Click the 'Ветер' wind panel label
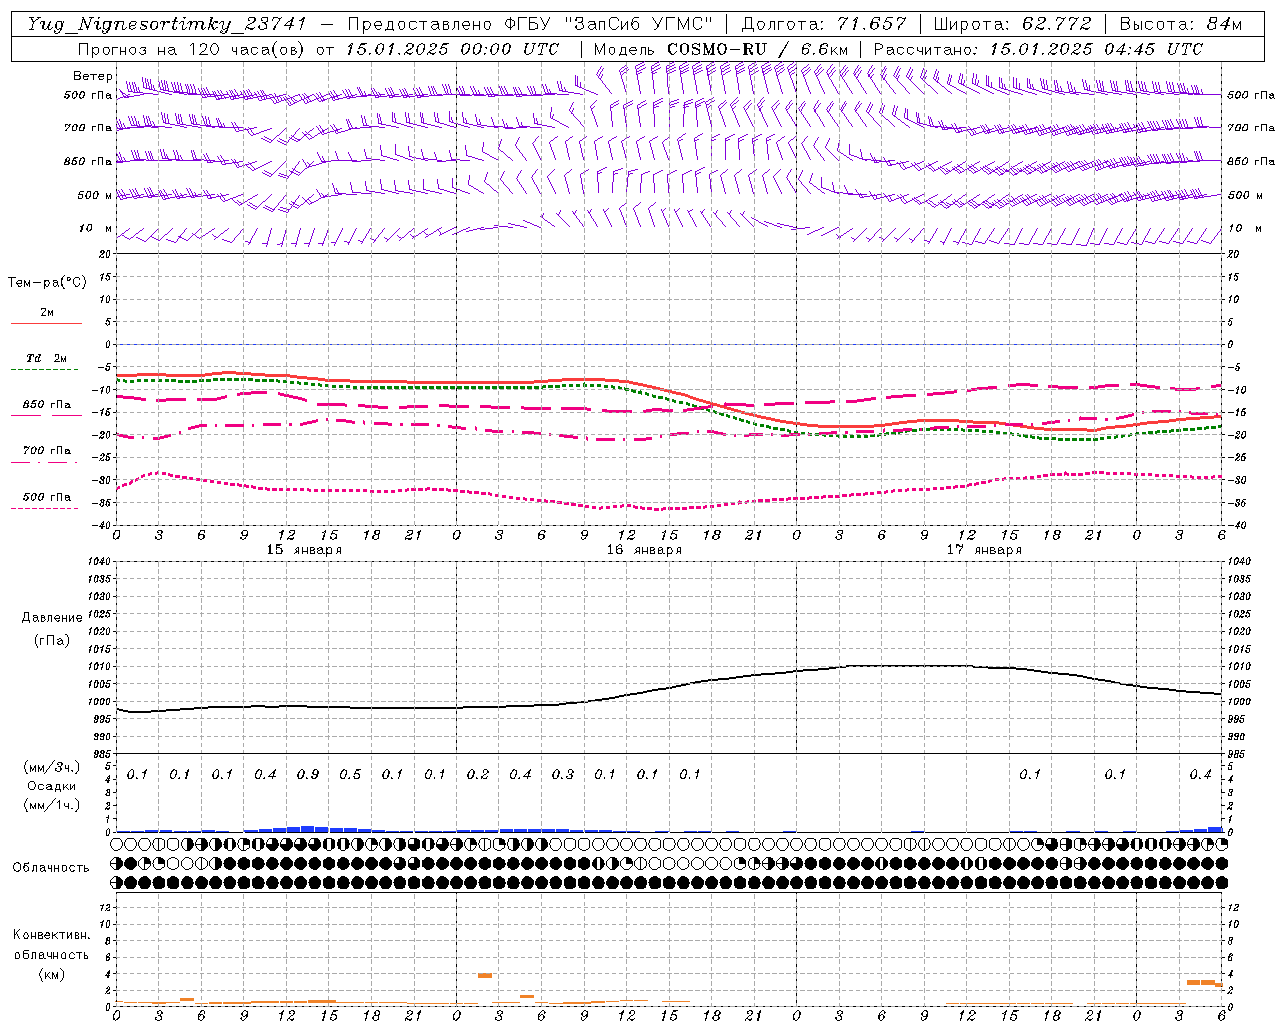 tap(93, 76)
